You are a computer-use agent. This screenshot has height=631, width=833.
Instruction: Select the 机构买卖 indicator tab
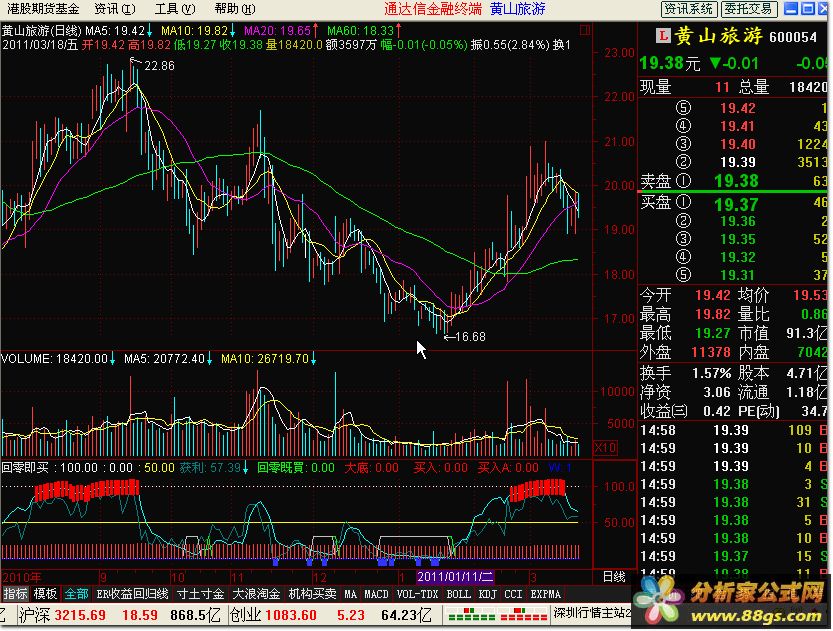tap(312, 594)
